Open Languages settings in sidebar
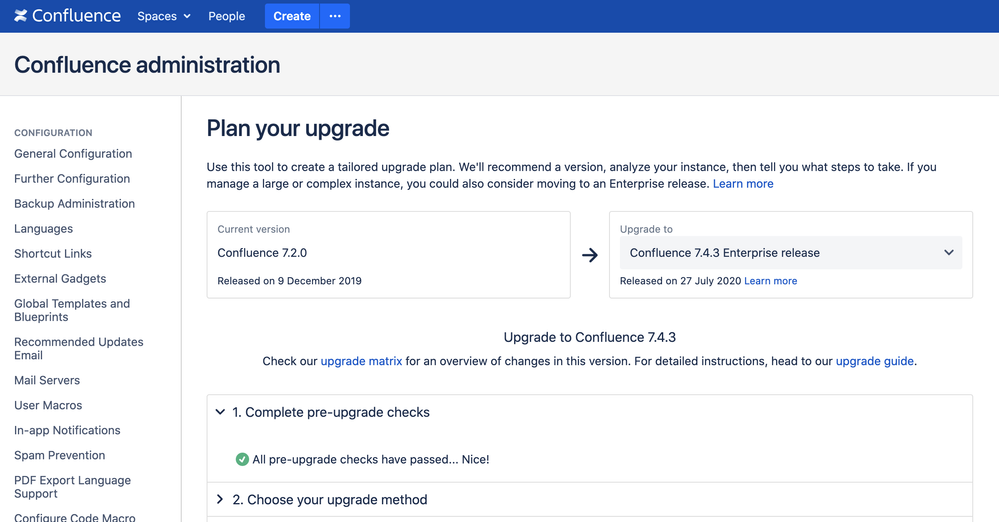Screen dimensions: 999x522 coord(43,228)
